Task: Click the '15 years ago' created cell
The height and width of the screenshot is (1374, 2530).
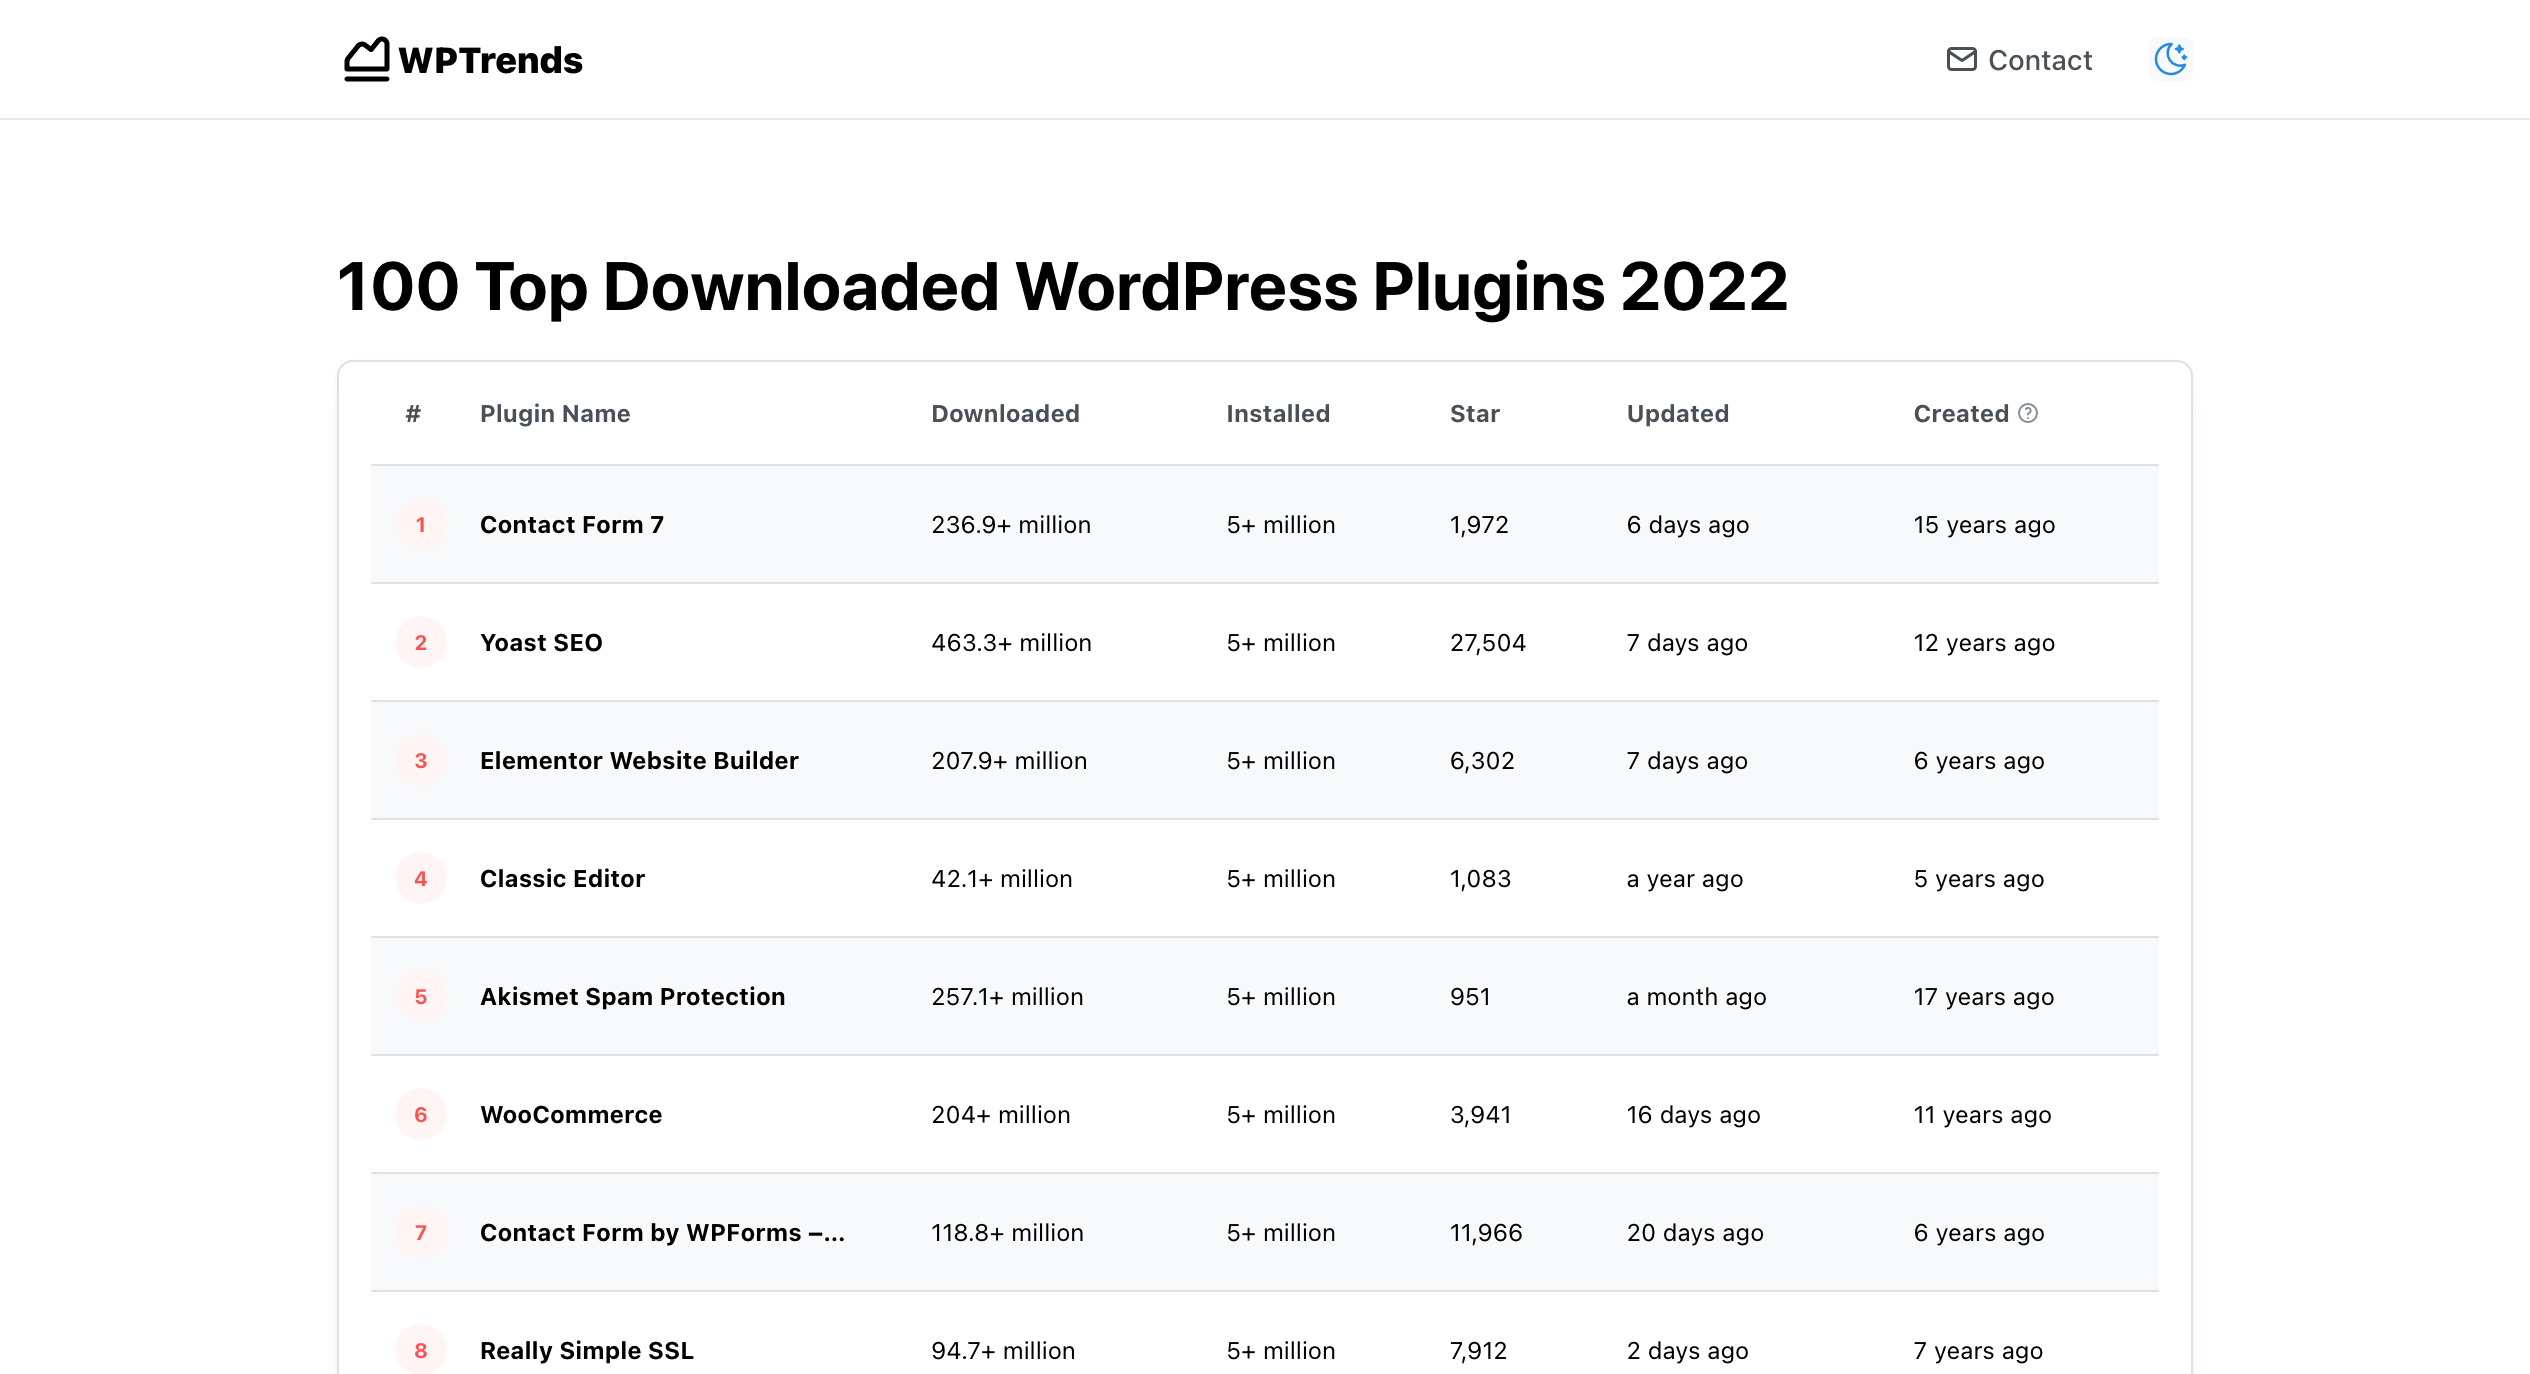Action: pyautogui.click(x=1984, y=525)
